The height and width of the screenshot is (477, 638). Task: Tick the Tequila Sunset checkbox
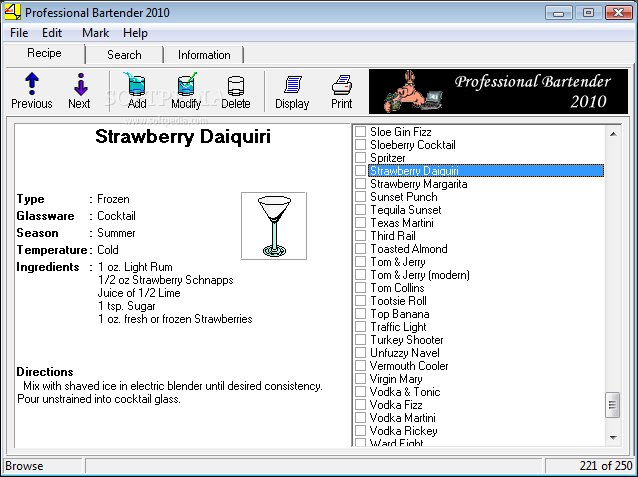click(x=361, y=210)
